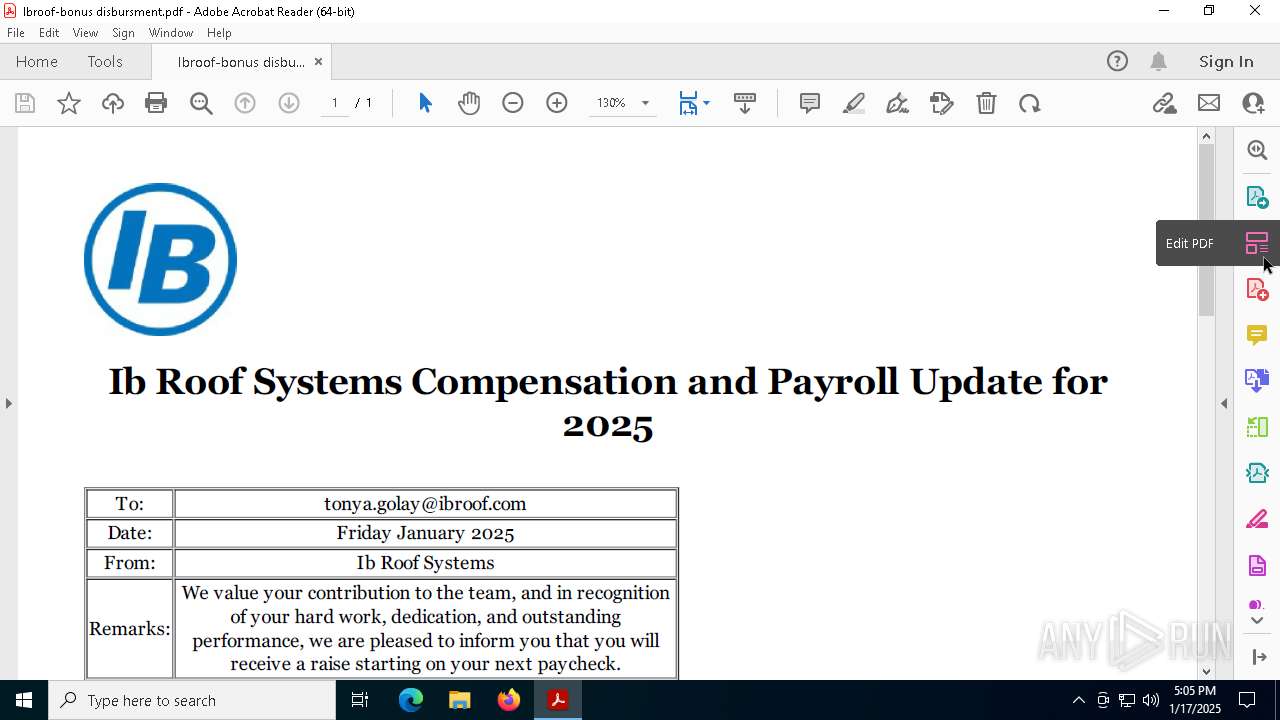Go to previous page arrow

point(245,103)
